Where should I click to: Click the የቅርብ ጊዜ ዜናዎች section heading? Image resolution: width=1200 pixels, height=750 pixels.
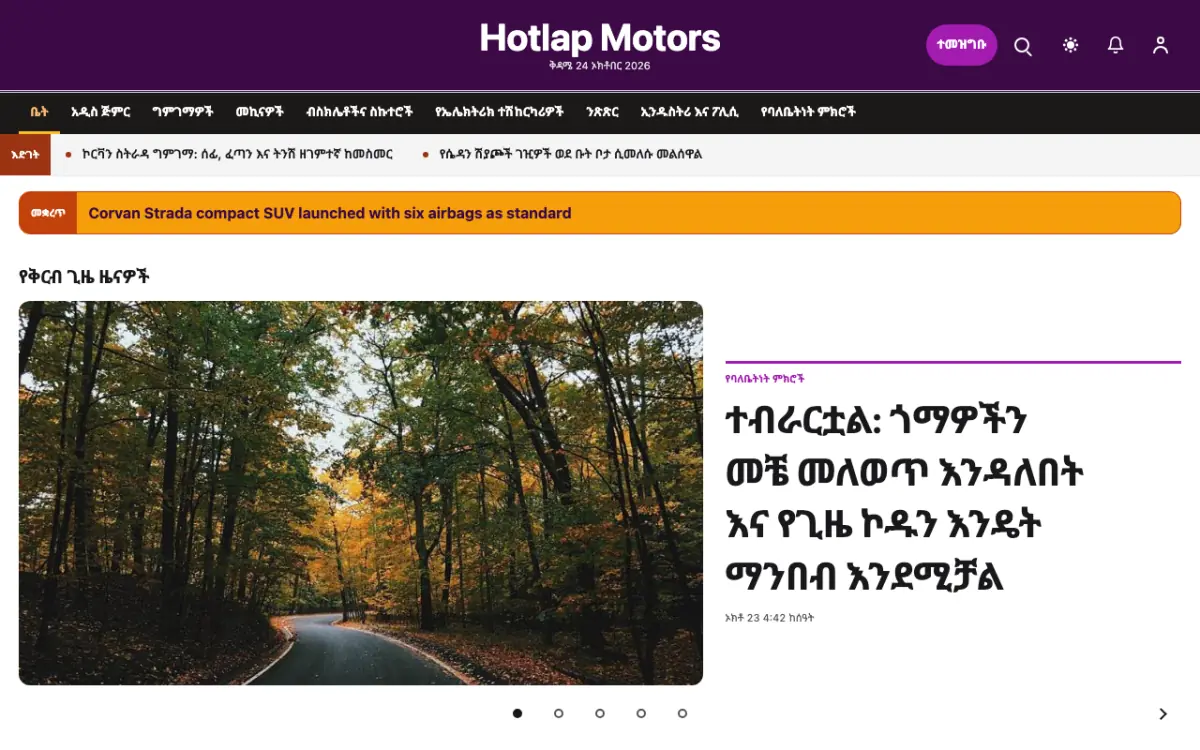click(84, 276)
